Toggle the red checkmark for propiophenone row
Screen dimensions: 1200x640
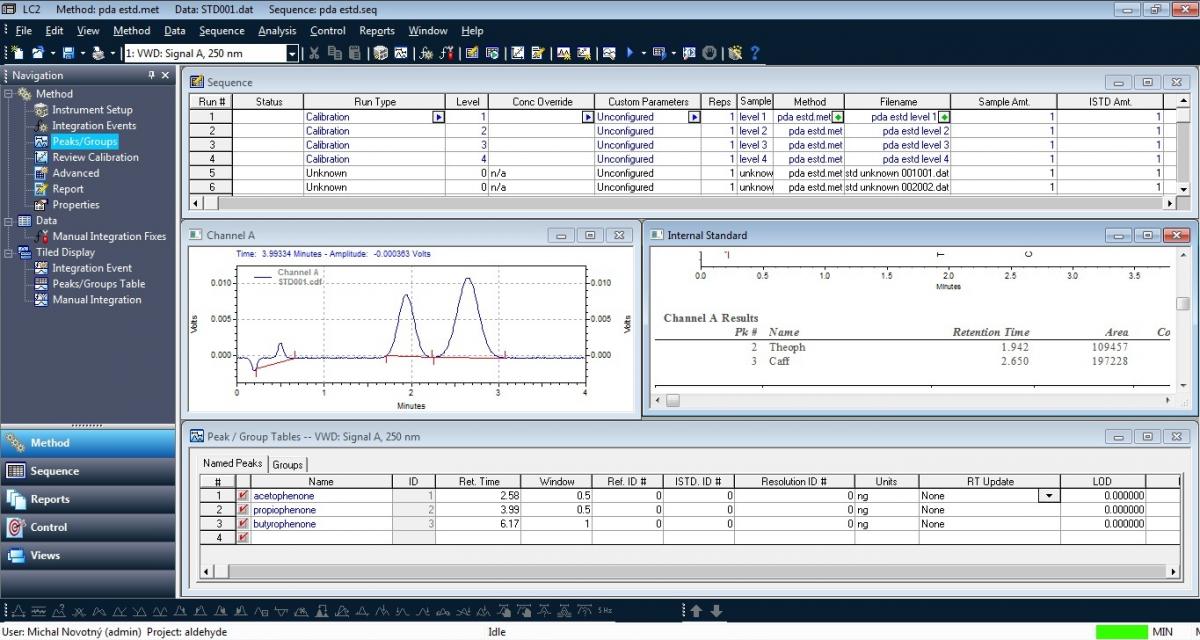pyautogui.click(x=243, y=510)
